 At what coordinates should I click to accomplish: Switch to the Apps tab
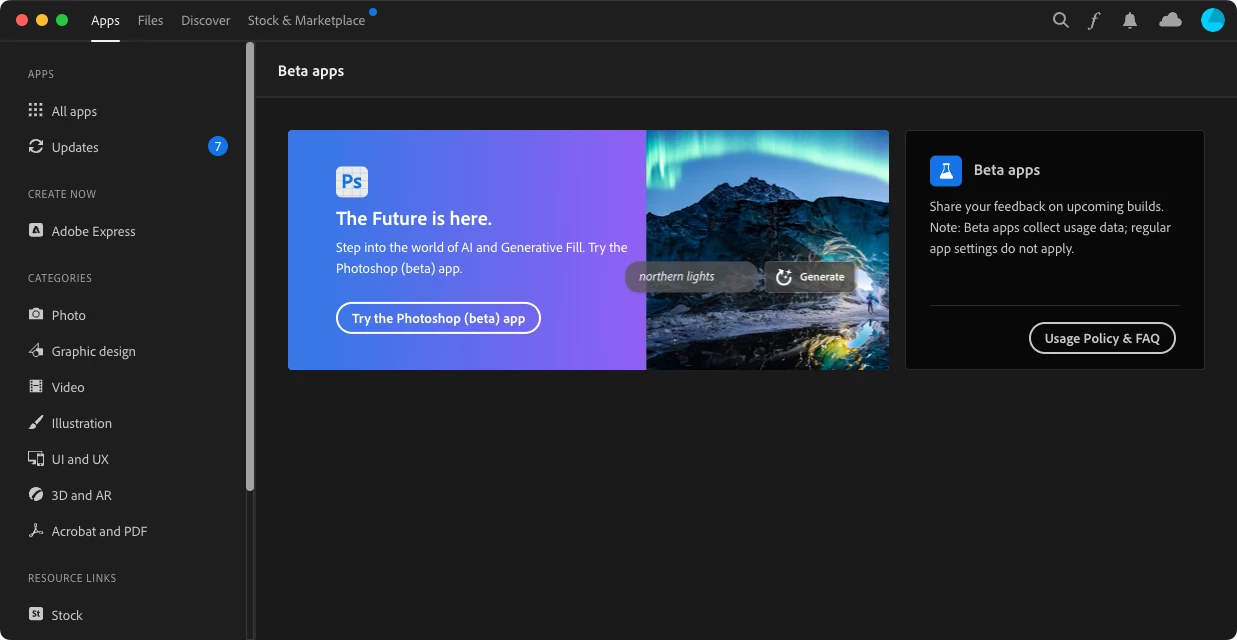tap(105, 20)
